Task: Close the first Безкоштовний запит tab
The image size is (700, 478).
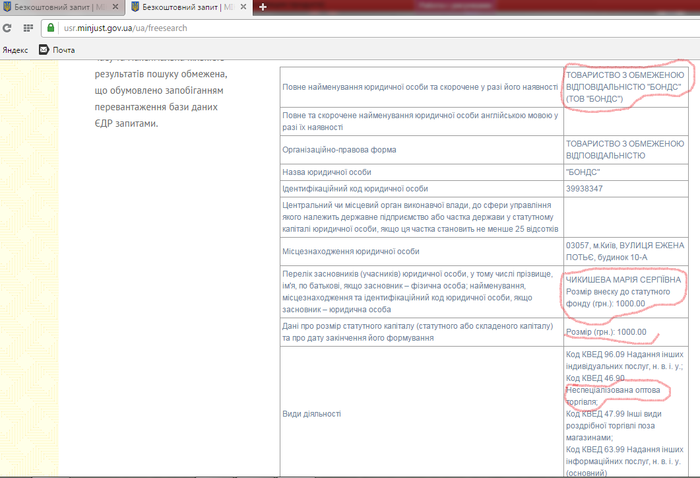Action: click(115, 7)
